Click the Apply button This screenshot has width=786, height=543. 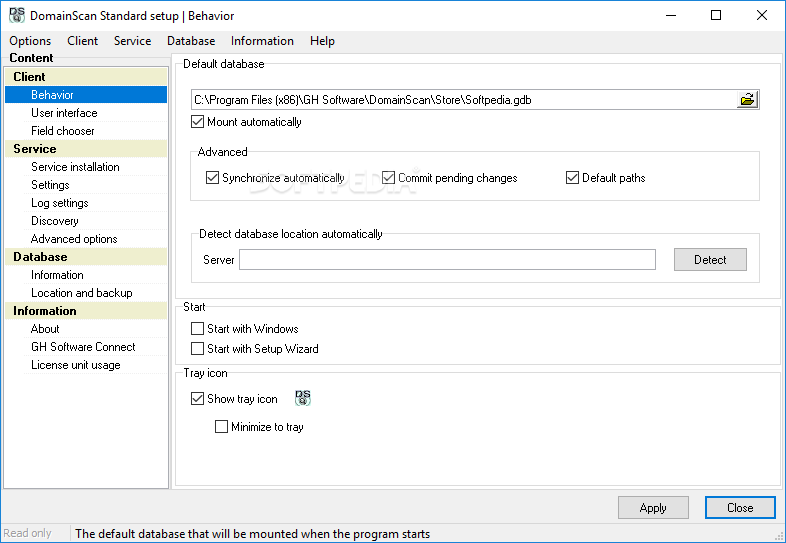[x=653, y=508]
